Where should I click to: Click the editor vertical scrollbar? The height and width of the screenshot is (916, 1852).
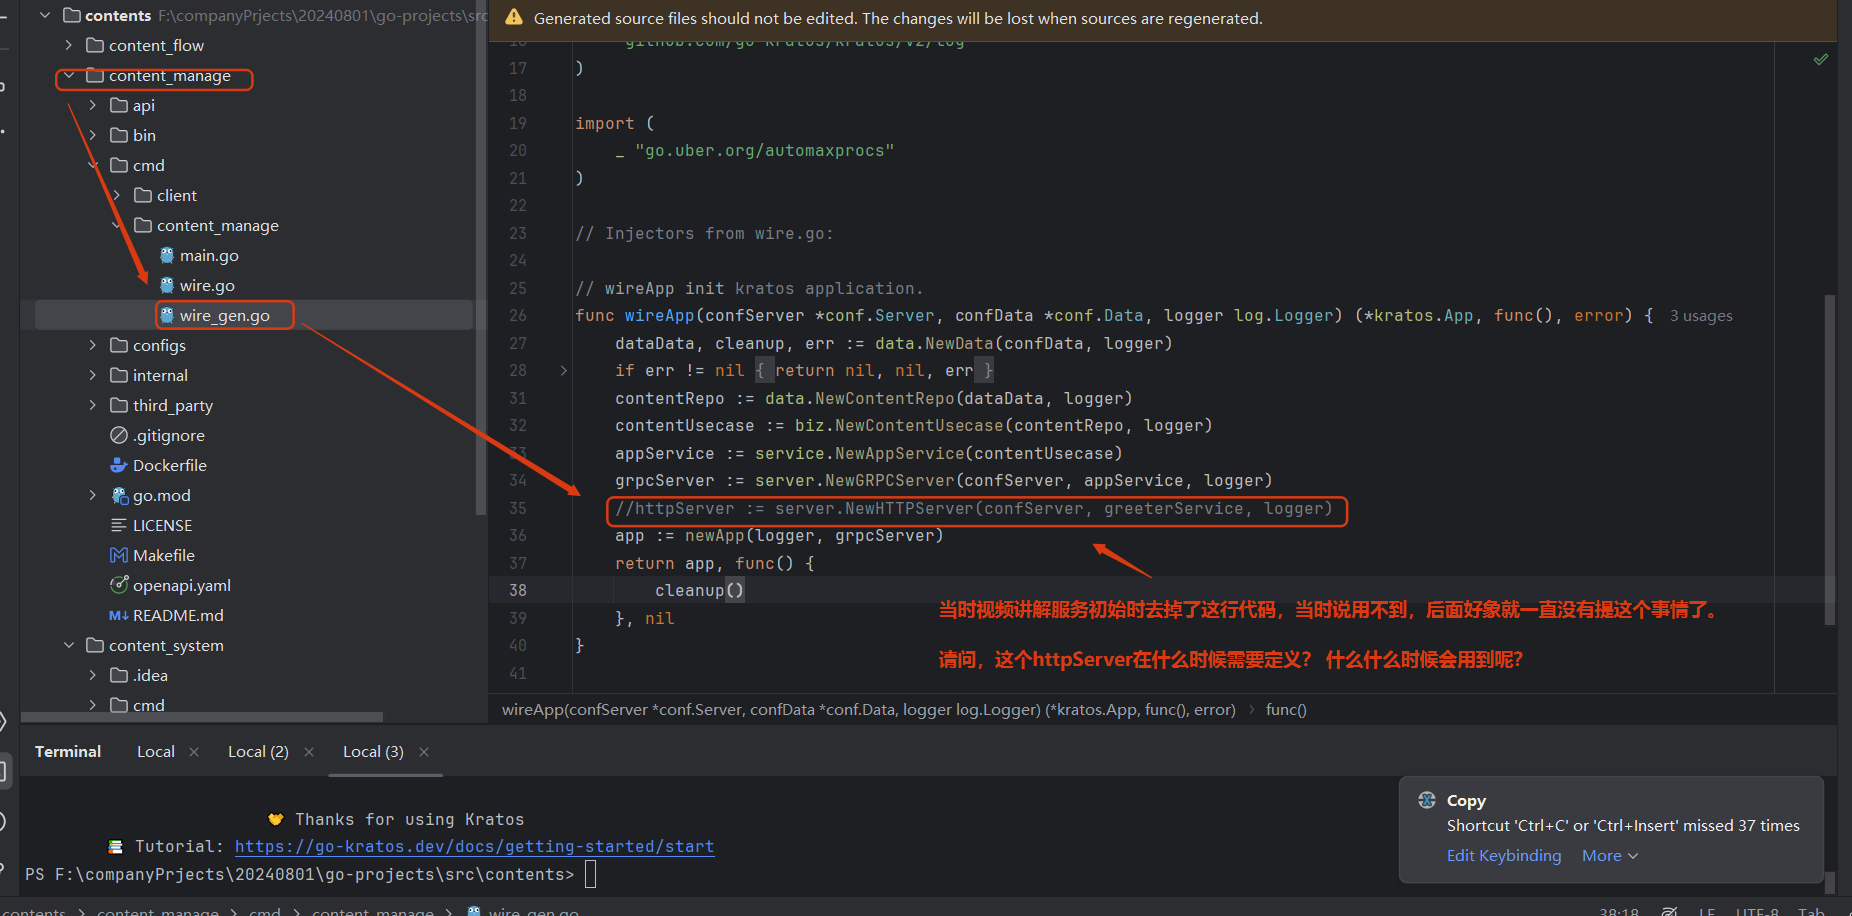[x=1829, y=460]
